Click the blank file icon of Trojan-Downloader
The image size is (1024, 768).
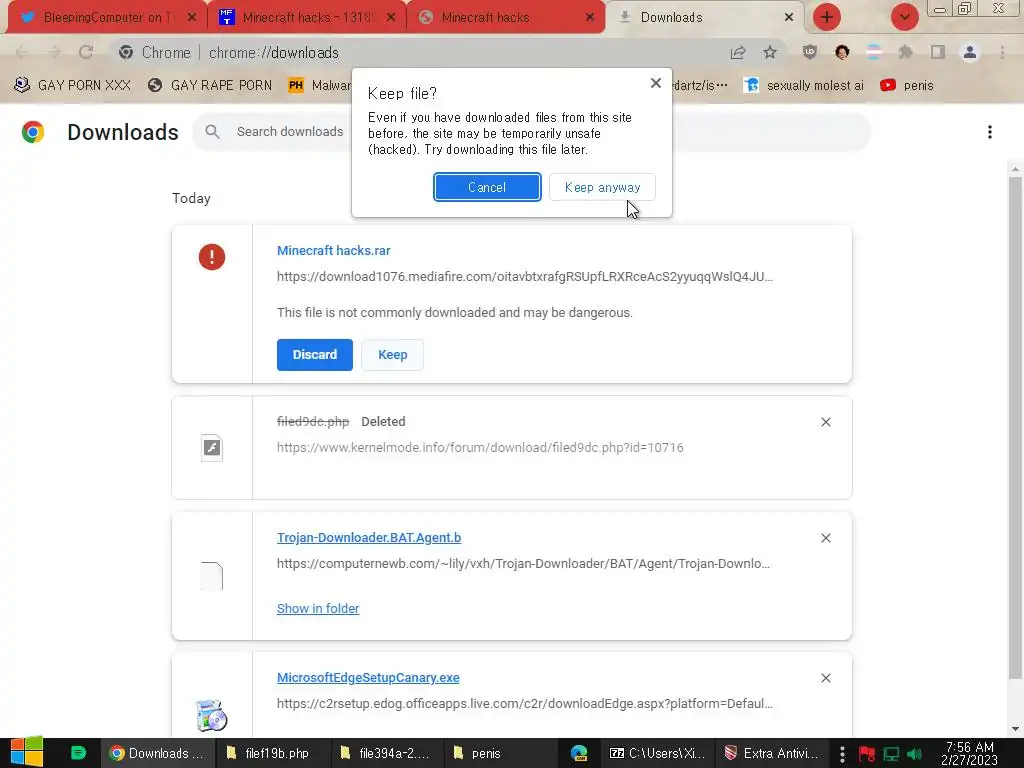tap(212, 576)
